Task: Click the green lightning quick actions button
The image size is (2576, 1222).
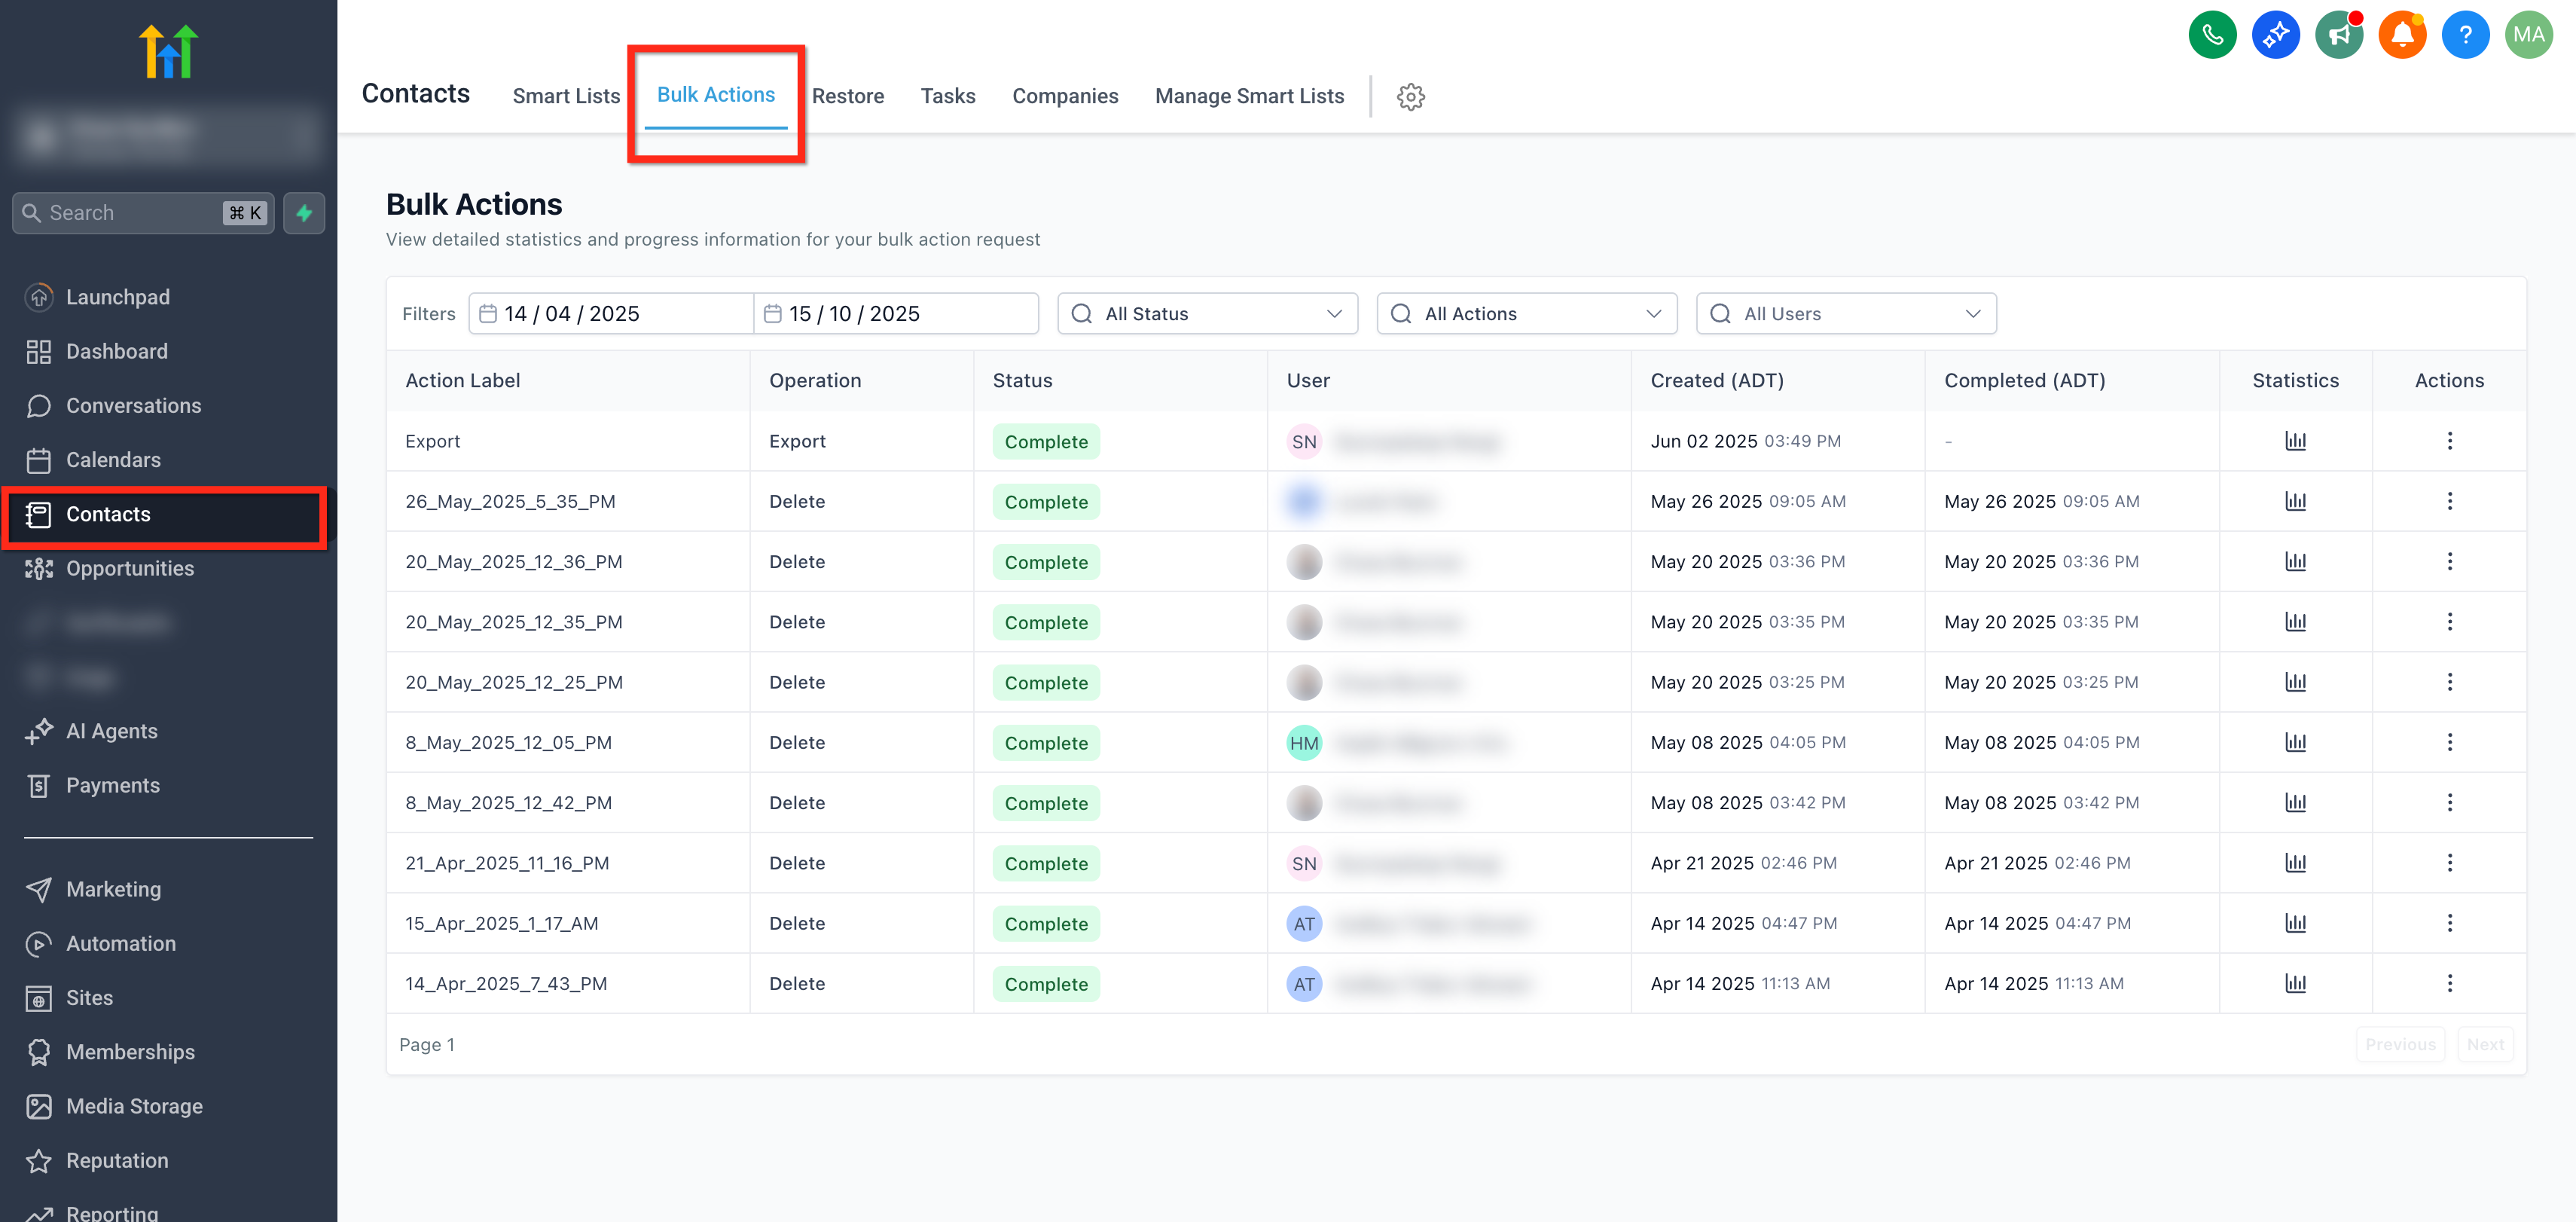Action: 304,213
